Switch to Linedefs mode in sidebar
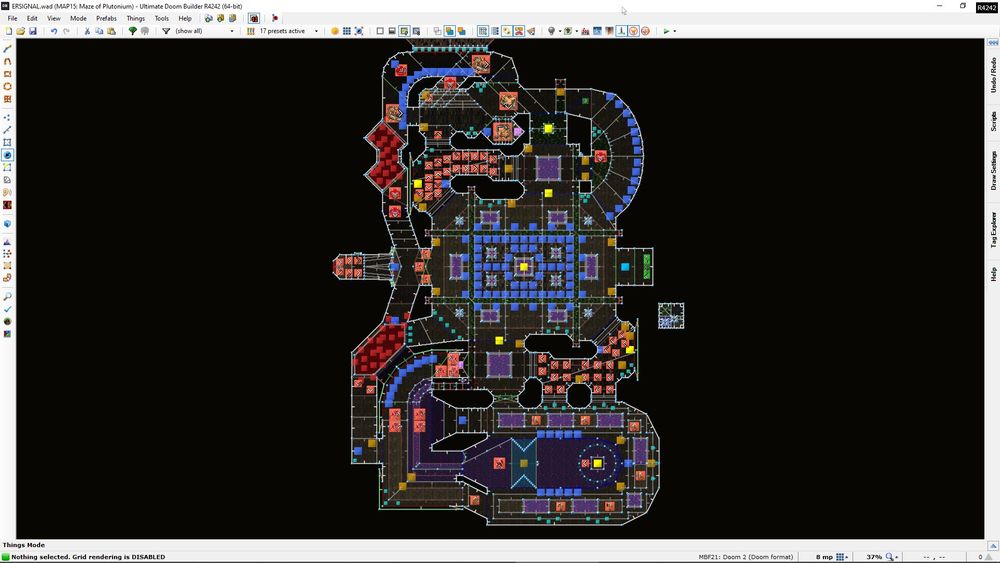This screenshot has width=1000, height=563. tap(7, 130)
